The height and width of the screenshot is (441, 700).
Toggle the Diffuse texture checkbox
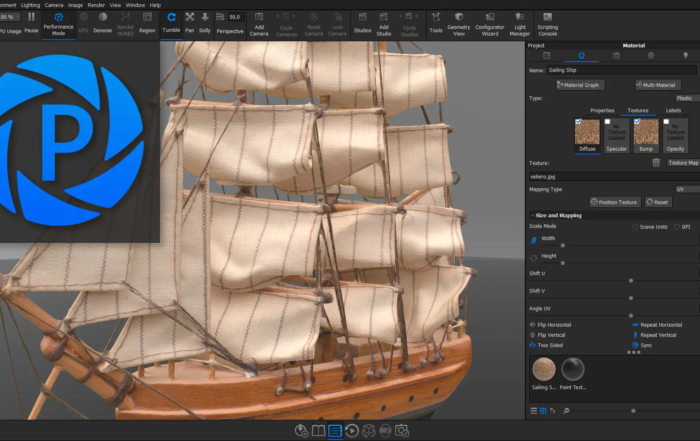click(579, 121)
